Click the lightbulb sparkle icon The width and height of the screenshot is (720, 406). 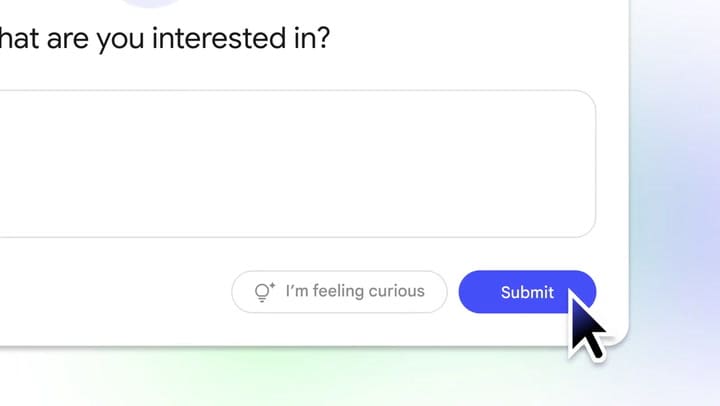[x=264, y=292]
